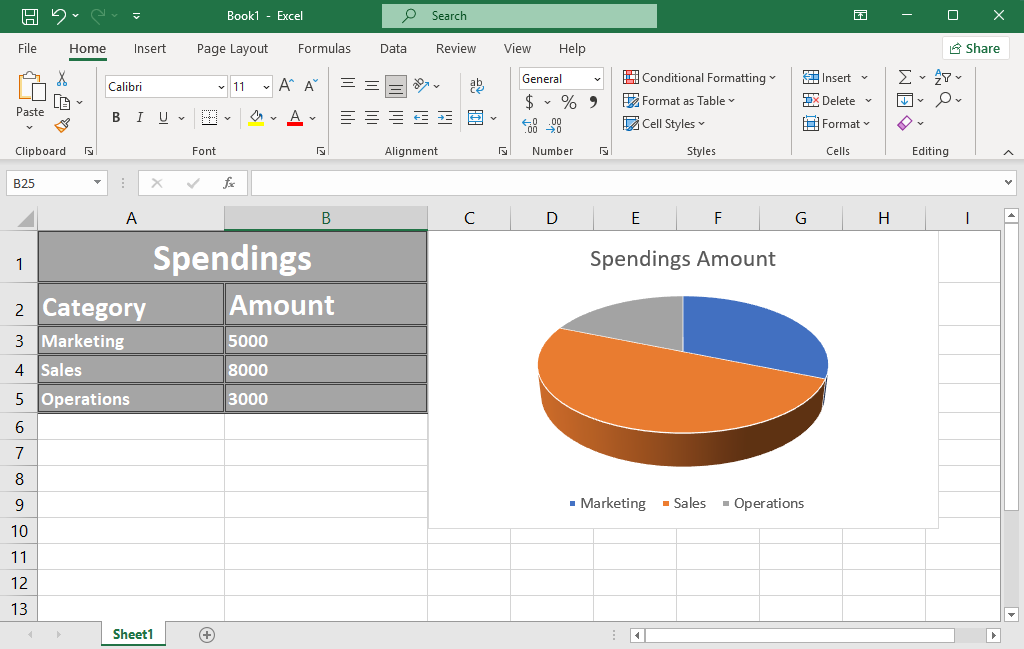The image size is (1024, 649).
Task: Switch to the Page Layout tab
Action: click(x=232, y=48)
